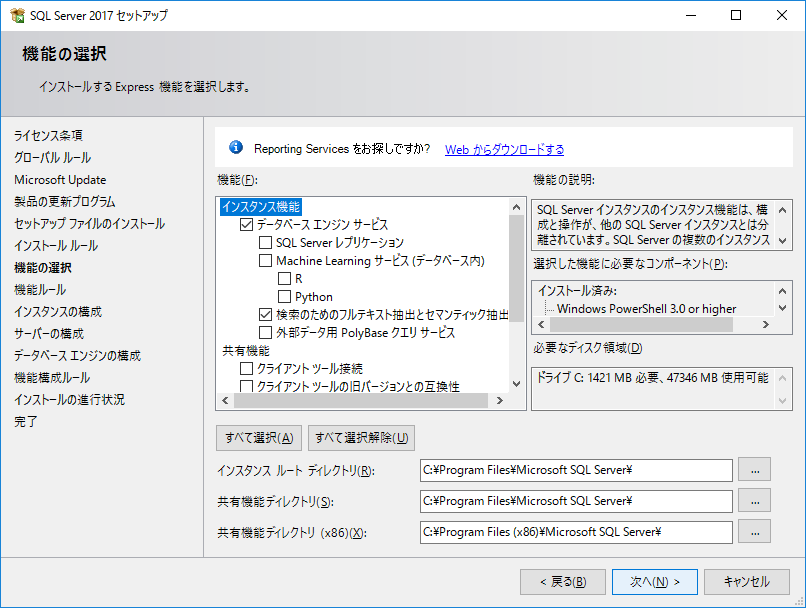Screen dimensions: 806x608
Task: Click components box horizontal left arrow
Action: click(541, 324)
